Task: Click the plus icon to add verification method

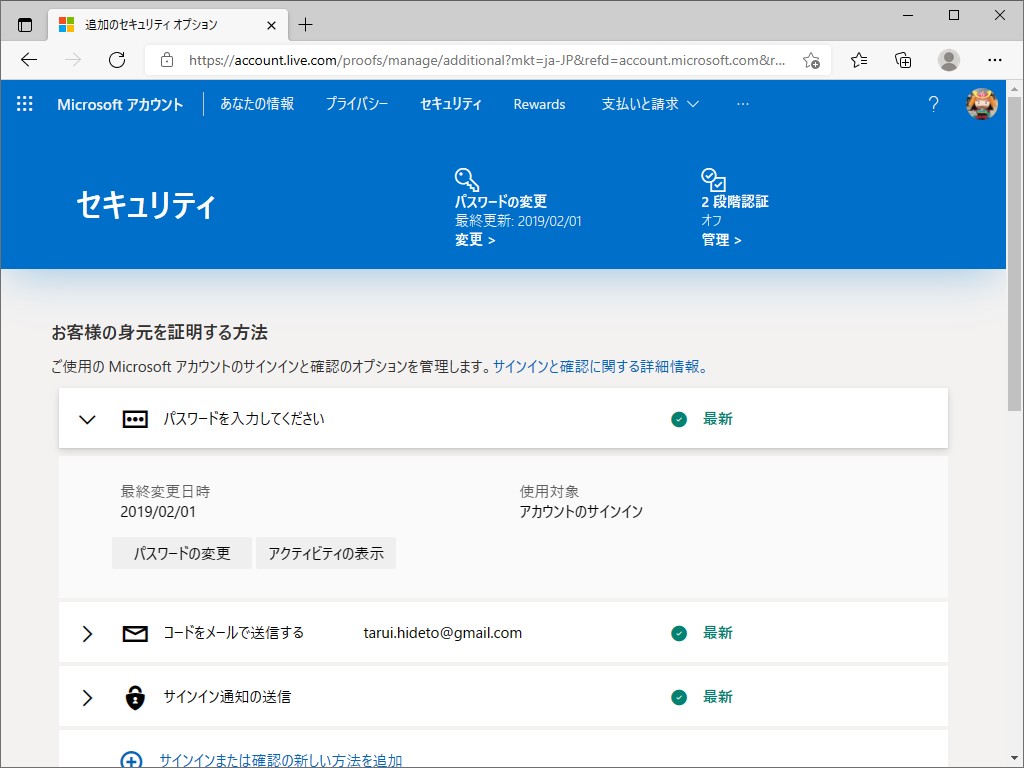Action: 131,759
